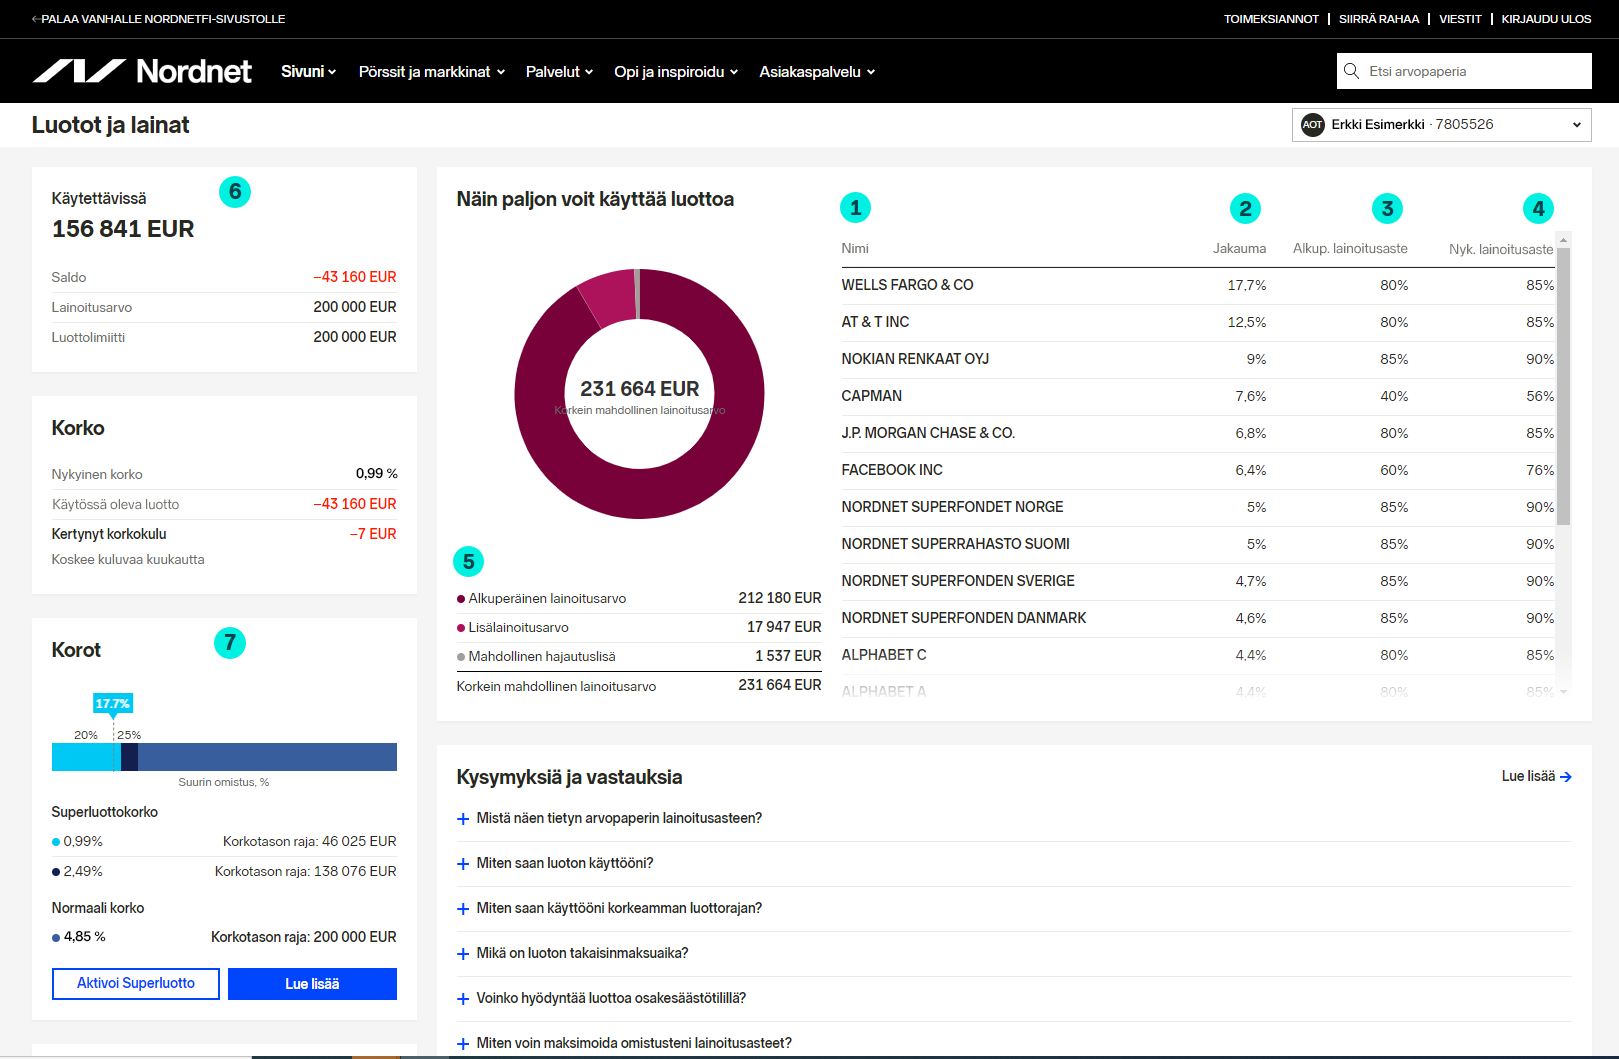Select the NORDNET SUPERFONDET NORGE row
1619x1059 pixels.
[1198, 508]
